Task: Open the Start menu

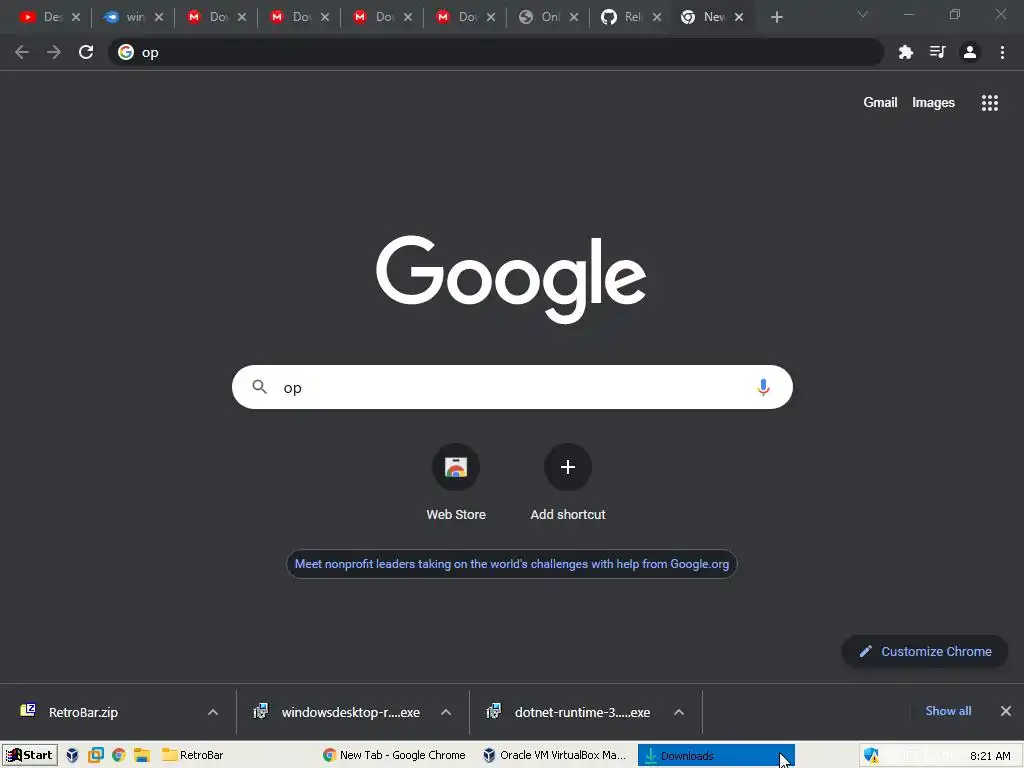Action: 29,755
